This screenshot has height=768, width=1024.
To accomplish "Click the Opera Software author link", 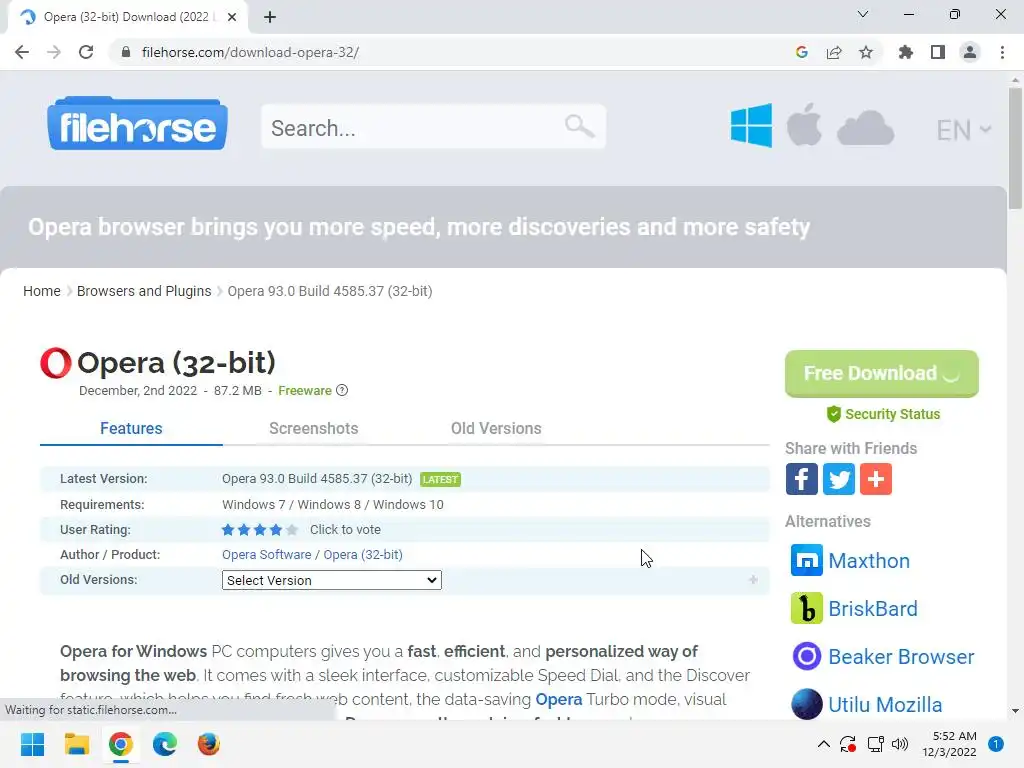I will 266,554.
